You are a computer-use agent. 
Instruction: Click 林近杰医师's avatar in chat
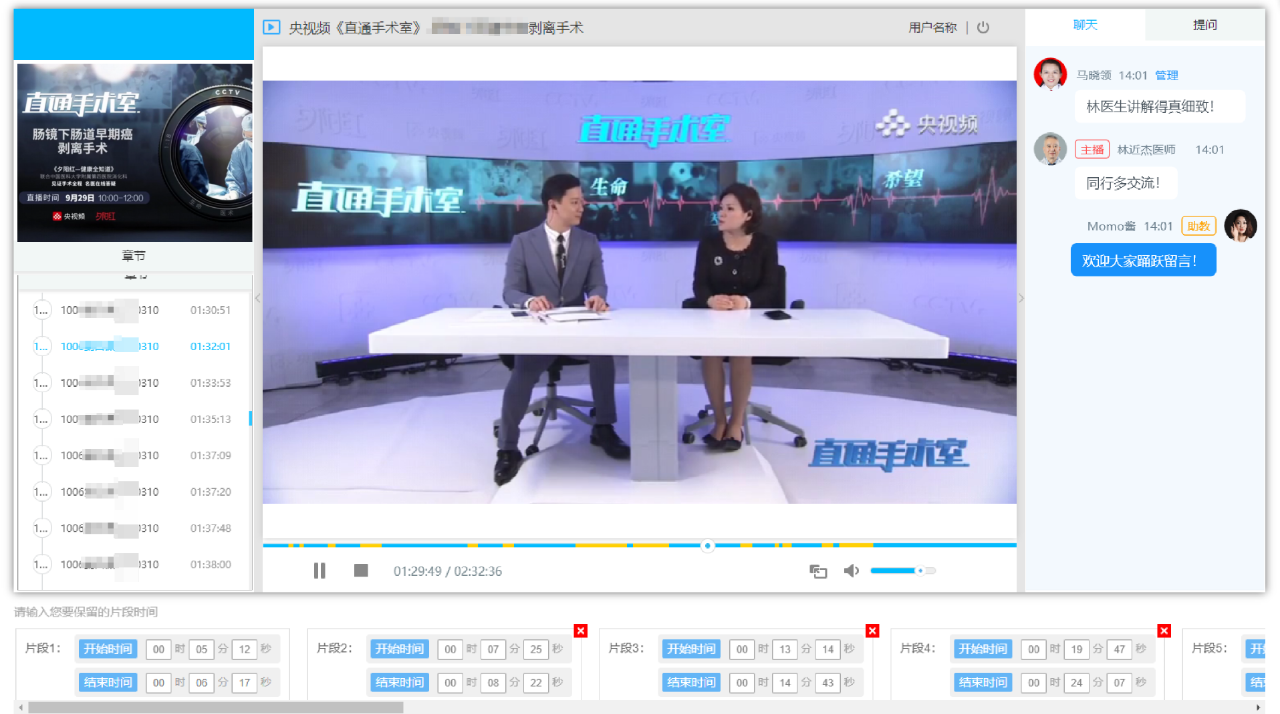coord(1050,149)
